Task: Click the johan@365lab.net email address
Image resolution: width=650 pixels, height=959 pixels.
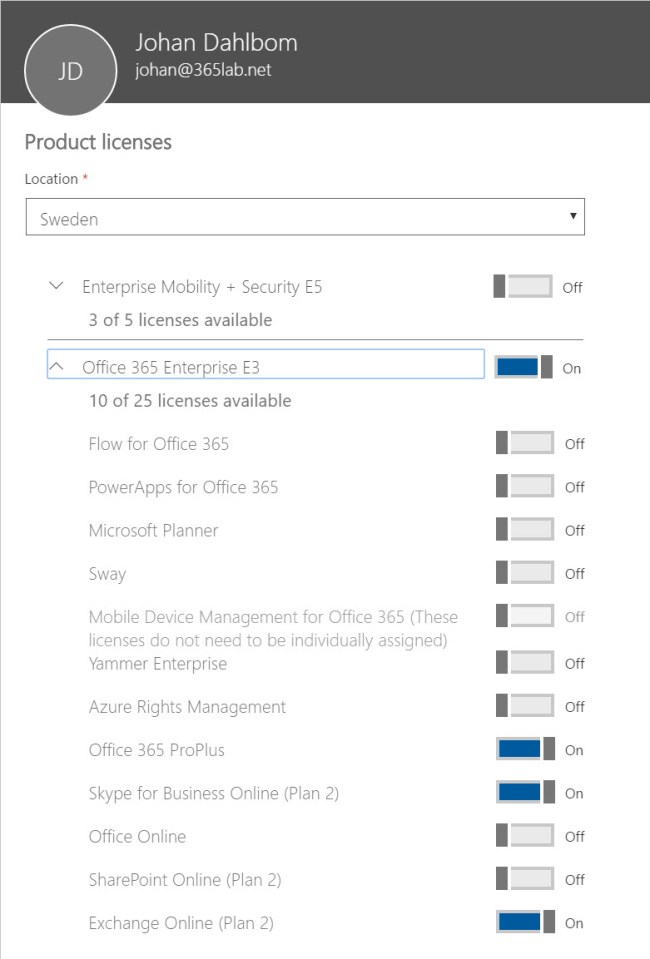Action: pos(203,70)
